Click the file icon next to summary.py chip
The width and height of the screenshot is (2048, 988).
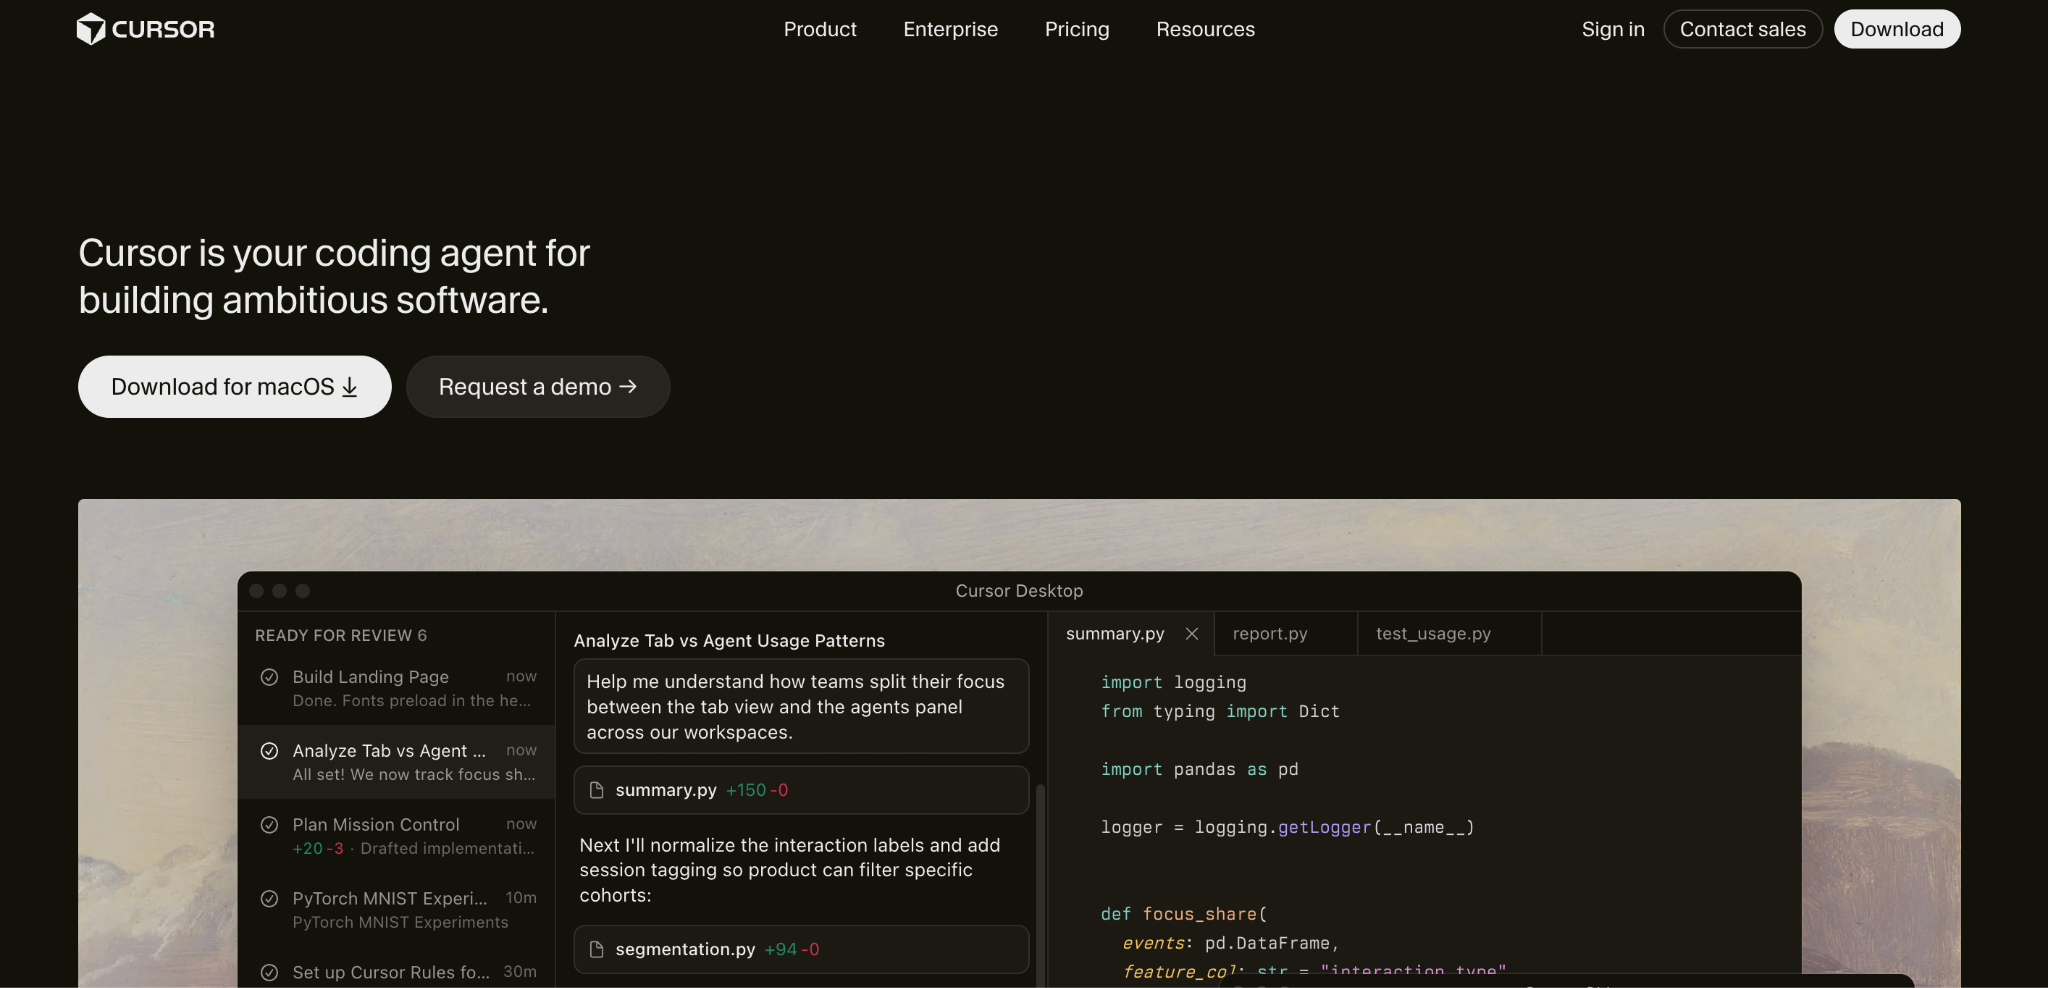[597, 790]
